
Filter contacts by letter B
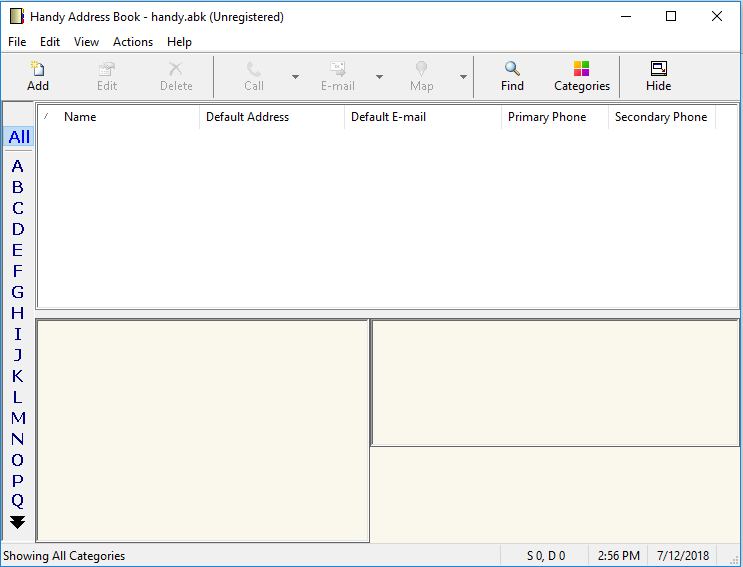pyautogui.click(x=18, y=187)
